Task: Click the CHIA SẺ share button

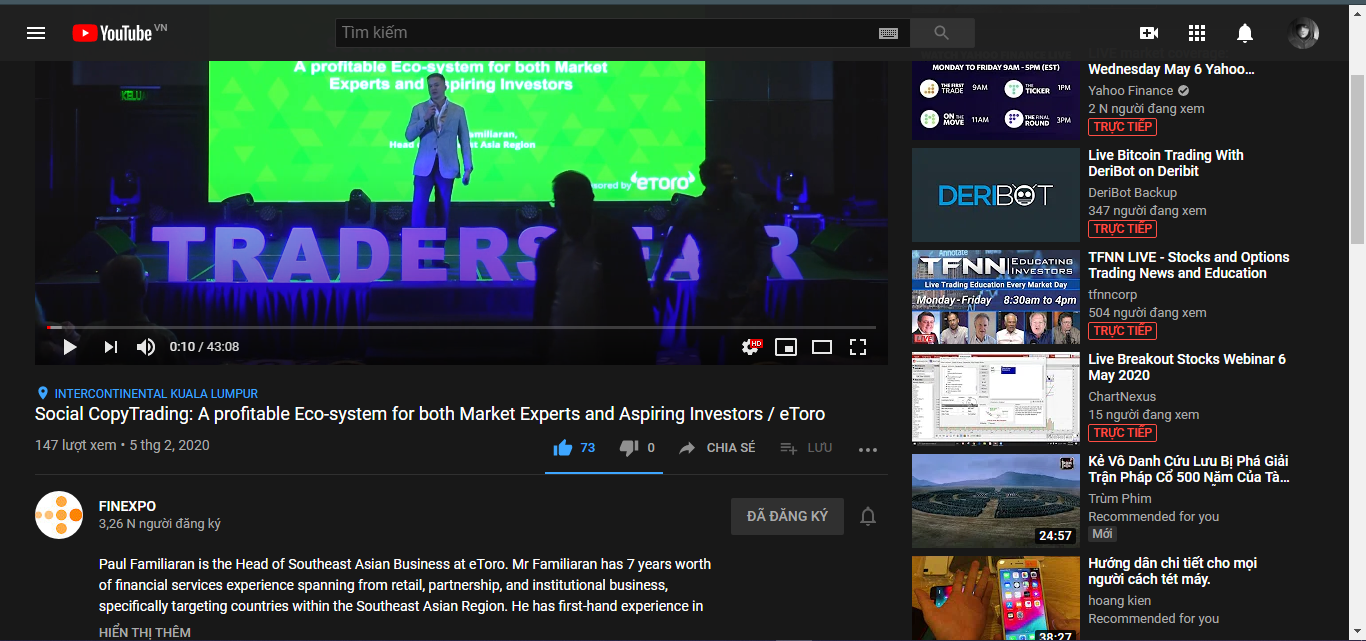Action: coord(717,448)
